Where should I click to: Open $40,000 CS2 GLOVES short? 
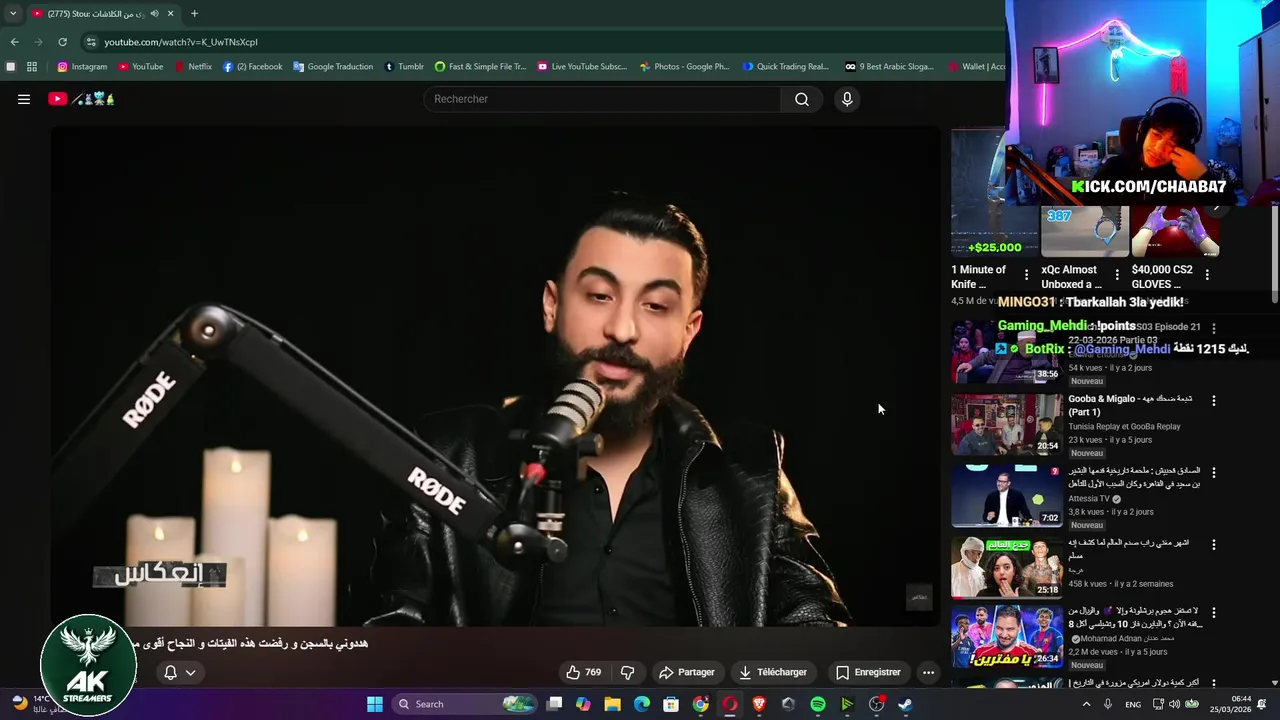(1175, 231)
